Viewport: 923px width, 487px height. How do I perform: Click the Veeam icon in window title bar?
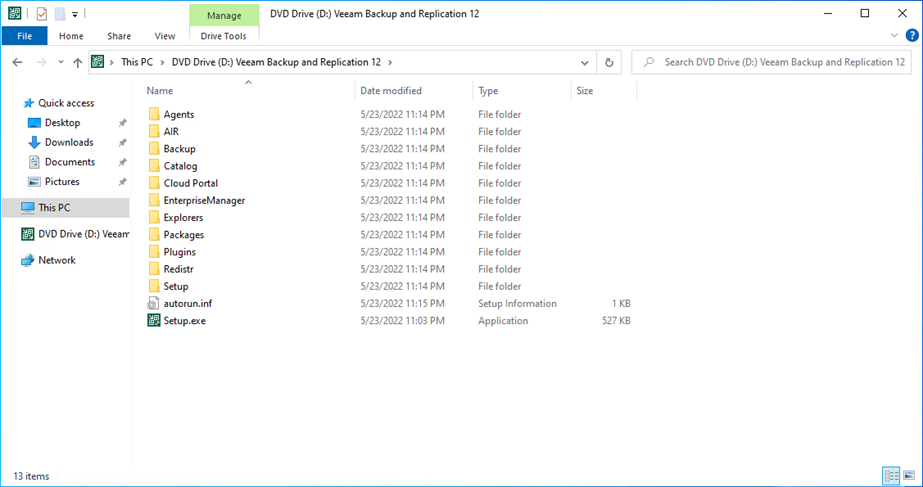(x=15, y=14)
